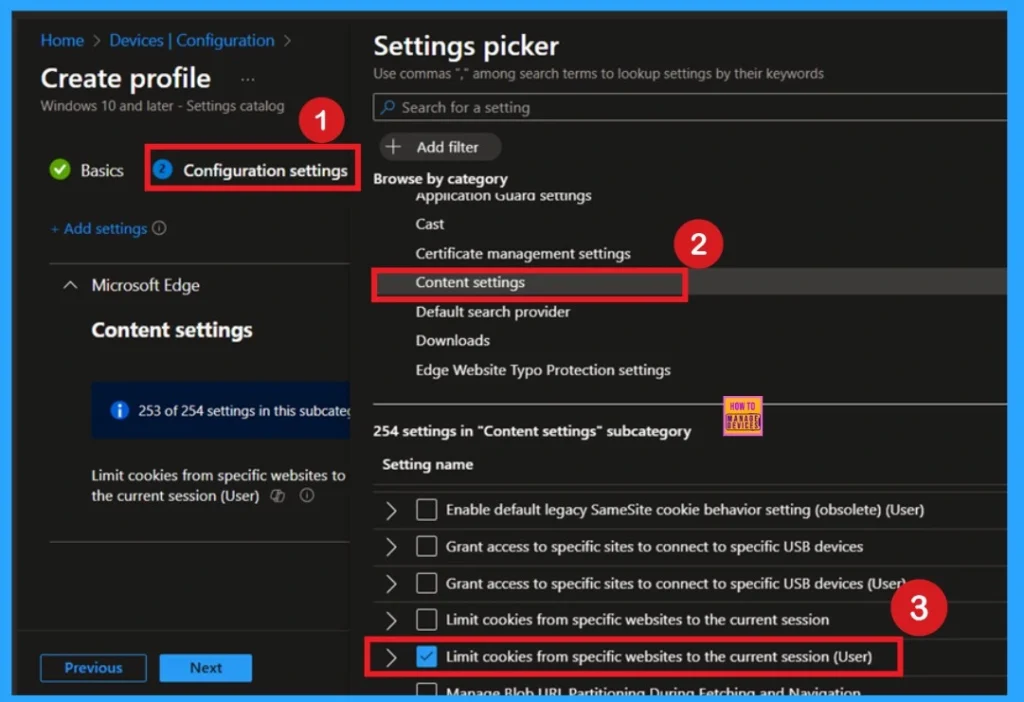This screenshot has width=1024, height=702.
Task: Click the copy icon beside Limit cookies (User) setting
Action: tap(278, 496)
